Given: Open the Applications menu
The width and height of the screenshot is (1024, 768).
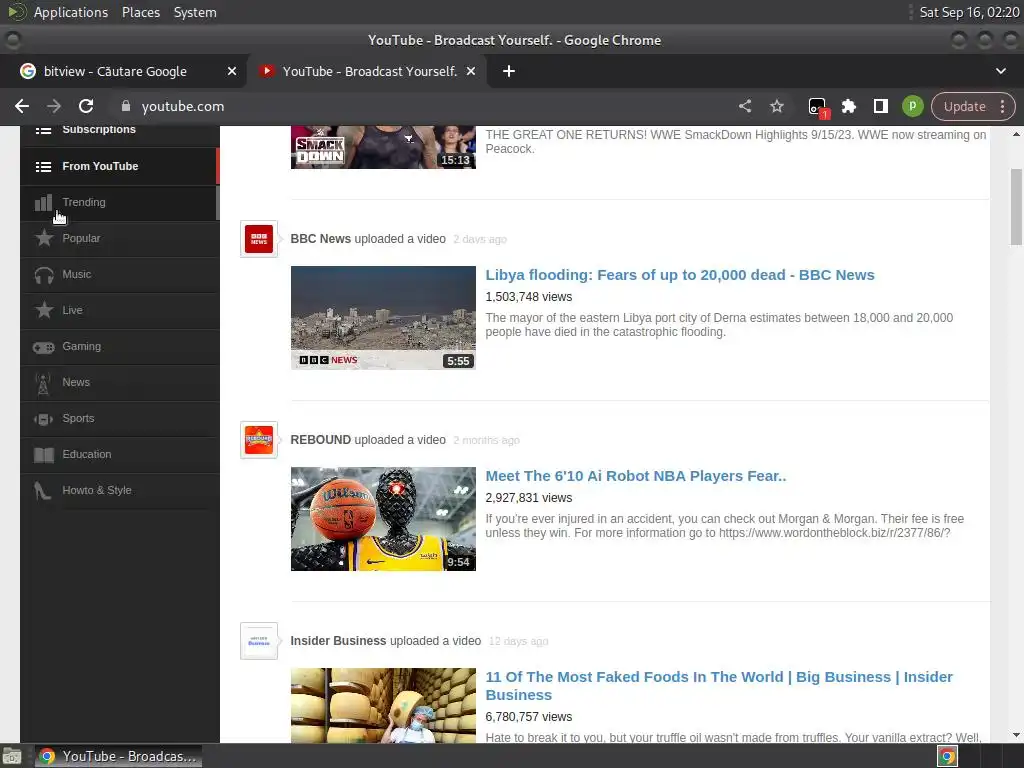Looking at the screenshot, I should click(71, 12).
